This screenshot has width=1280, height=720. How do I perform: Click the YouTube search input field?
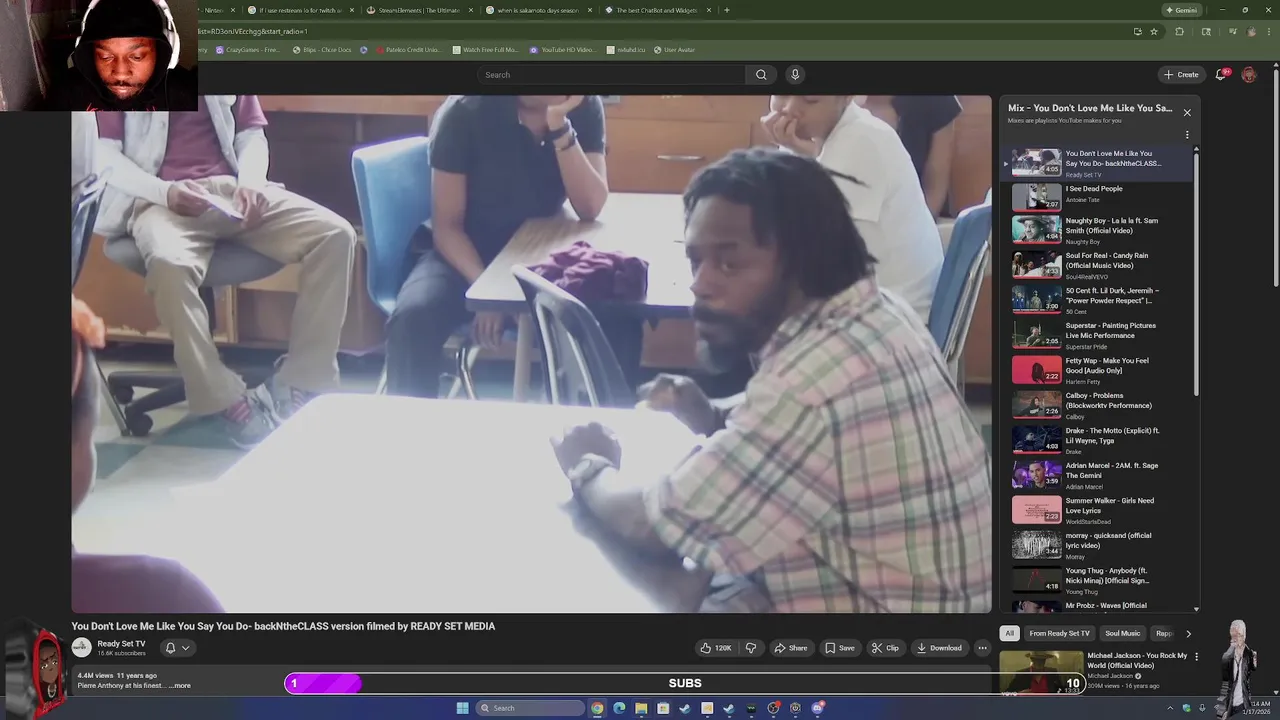pyautogui.click(x=612, y=75)
